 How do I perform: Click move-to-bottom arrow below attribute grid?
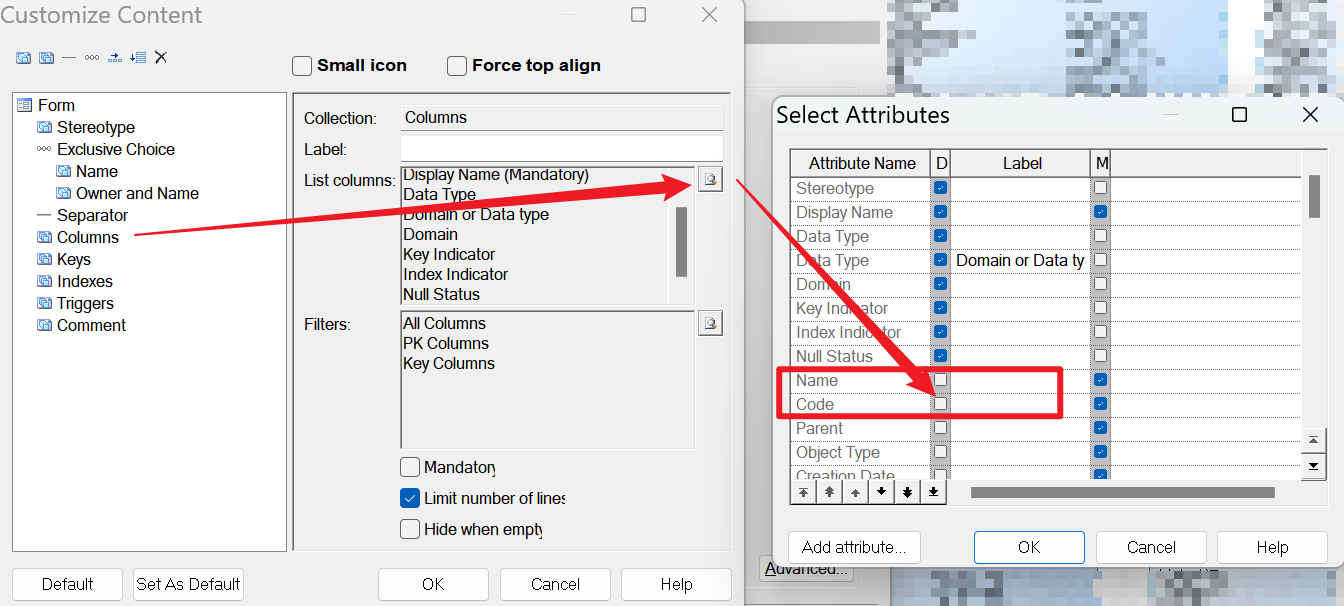[x=932, y=492]
